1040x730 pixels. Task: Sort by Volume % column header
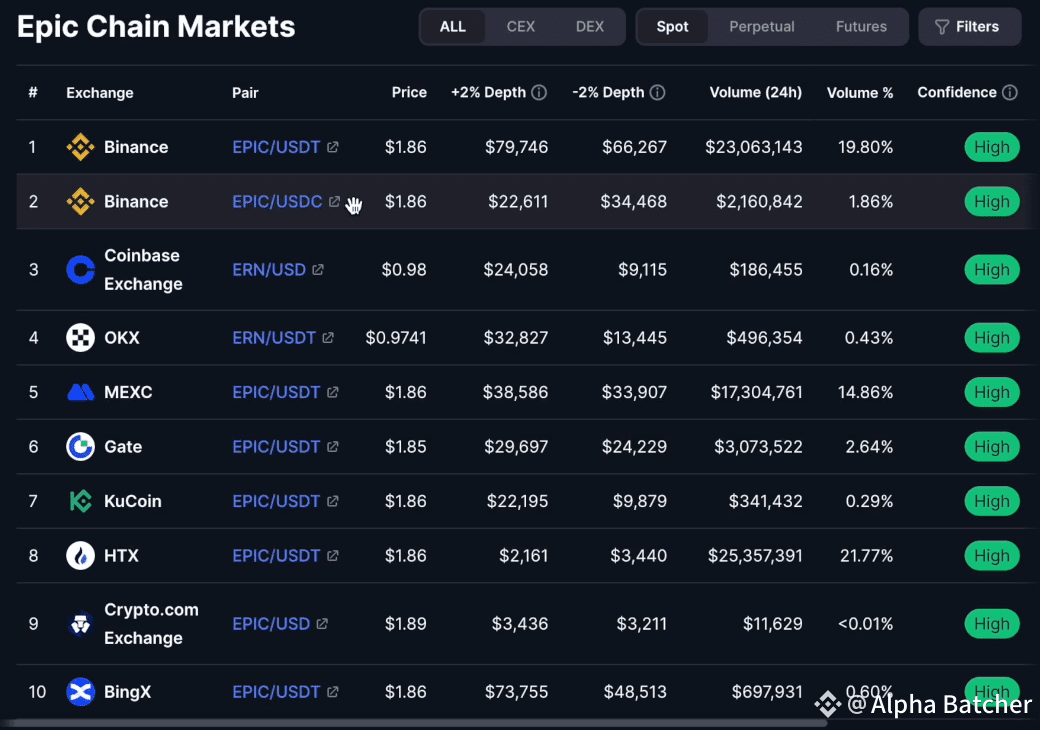[x=860, y=93]
